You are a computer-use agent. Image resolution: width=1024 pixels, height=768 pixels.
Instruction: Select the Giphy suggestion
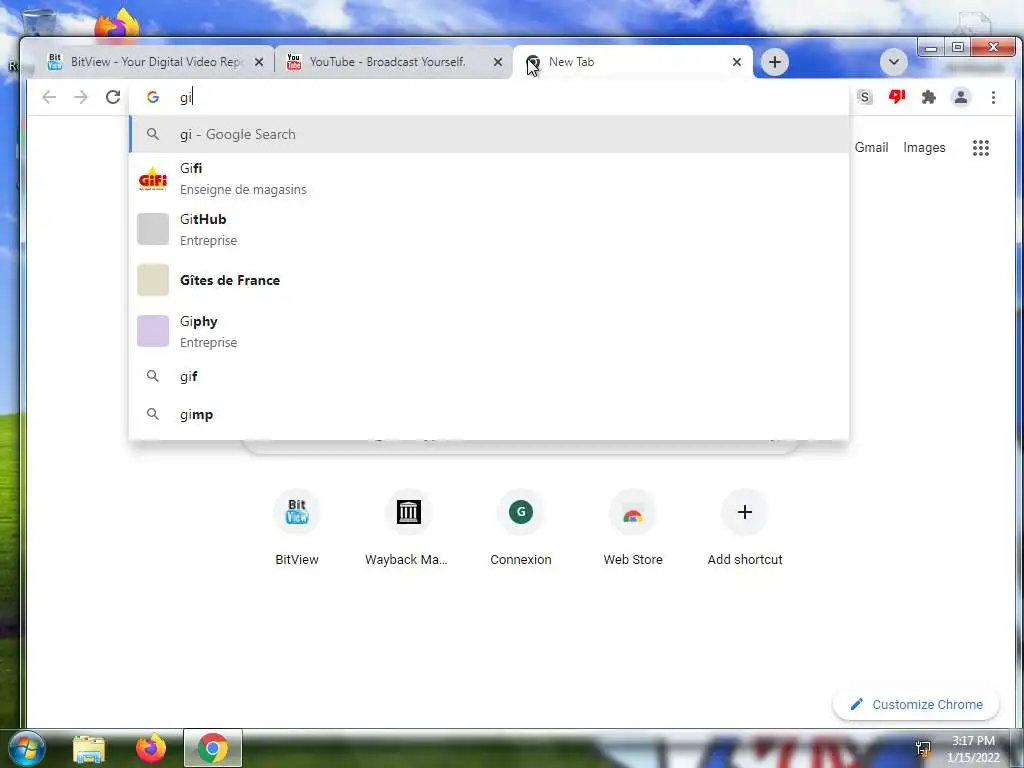point(490,331)
